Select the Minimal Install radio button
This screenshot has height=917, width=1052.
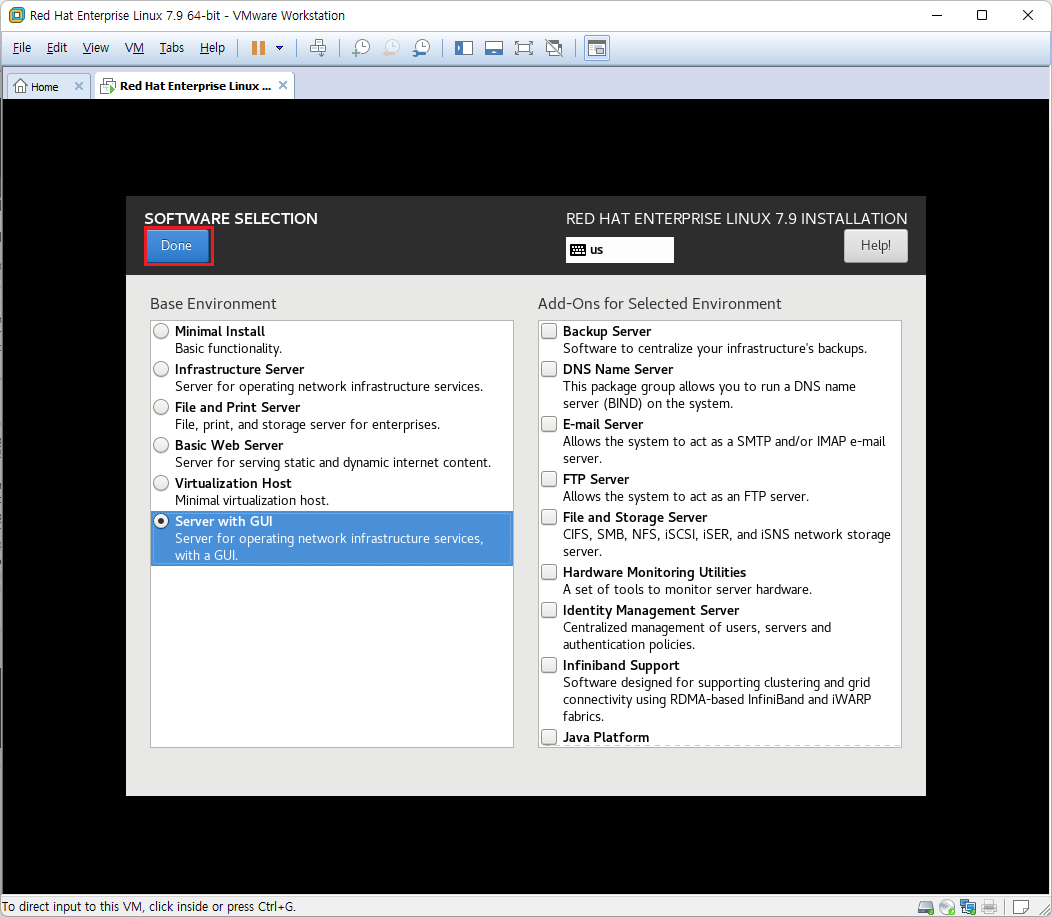click(161, 331)
